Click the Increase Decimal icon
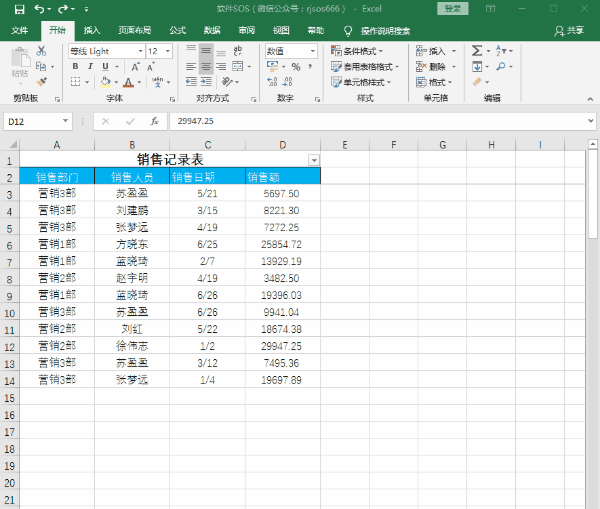The height and width of the screenshot is (509, 600). (x=272, y=82)
